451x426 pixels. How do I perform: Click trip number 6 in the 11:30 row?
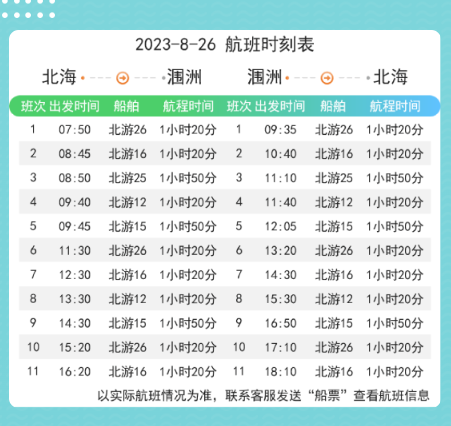click(x=33, y=250)
